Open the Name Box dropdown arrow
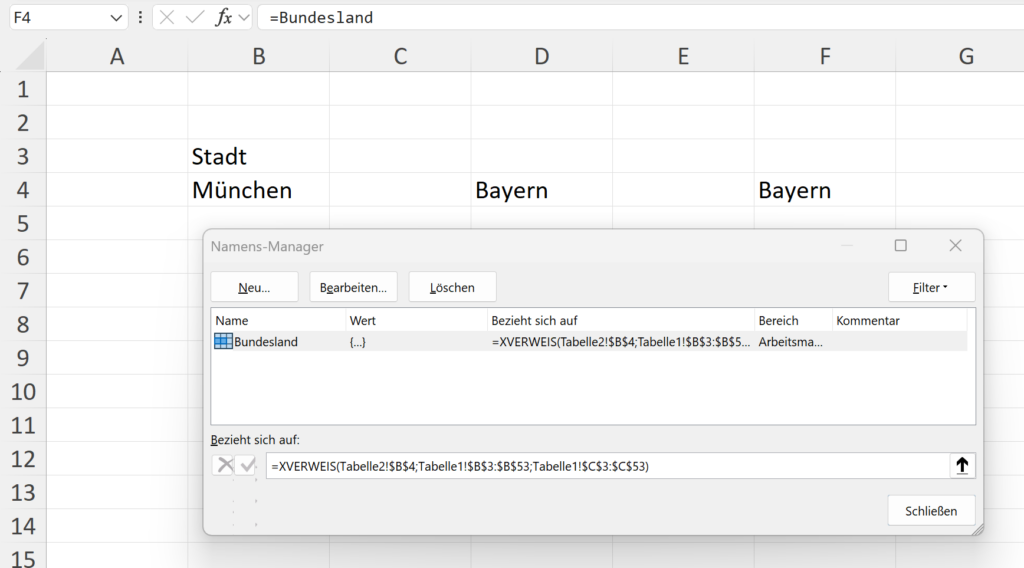Viewport: 1024px width, 568px height. pyautogui.click(x=116, y=17)
